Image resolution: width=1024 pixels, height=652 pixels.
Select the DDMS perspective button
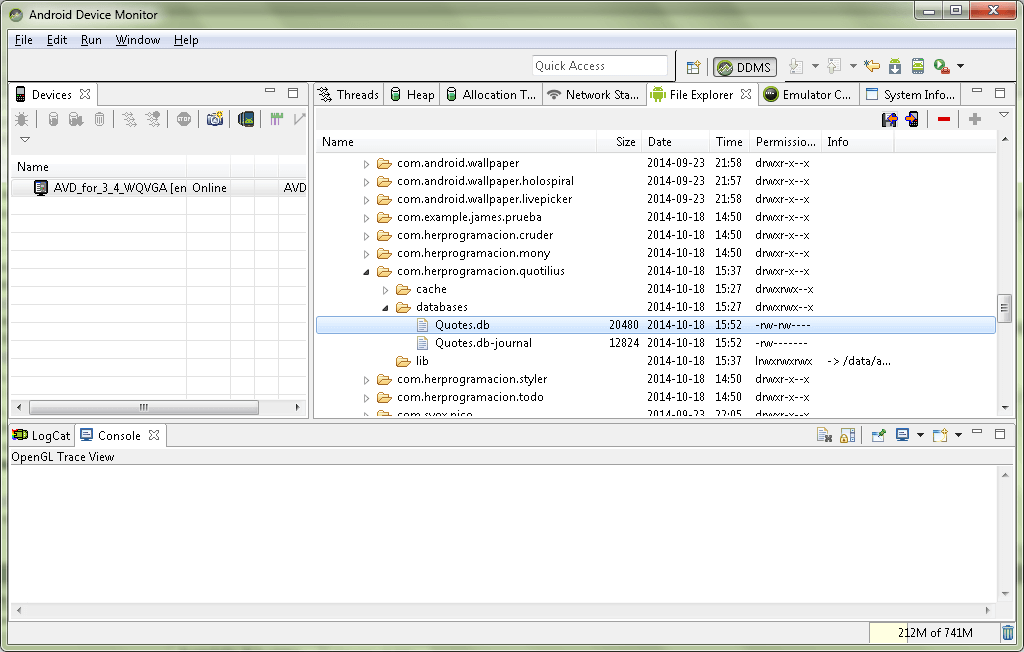[x=744, y=67]
